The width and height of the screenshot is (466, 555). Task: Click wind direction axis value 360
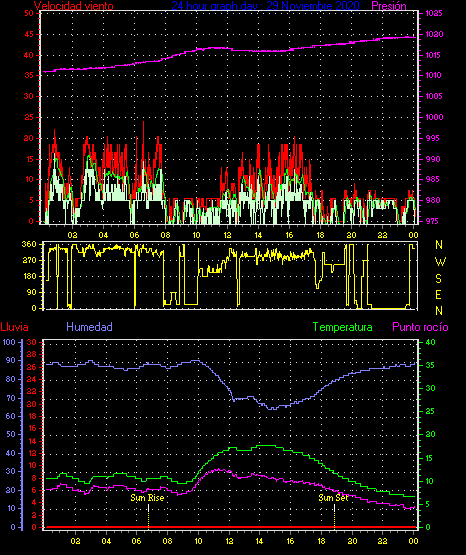pyautogui.click(x=29, y=244)
